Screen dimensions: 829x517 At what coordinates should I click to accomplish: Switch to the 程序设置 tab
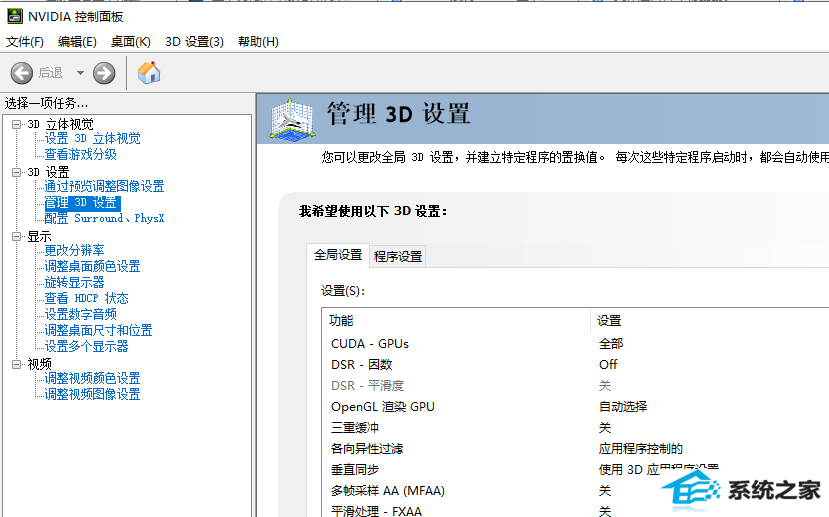click(398, 257)
